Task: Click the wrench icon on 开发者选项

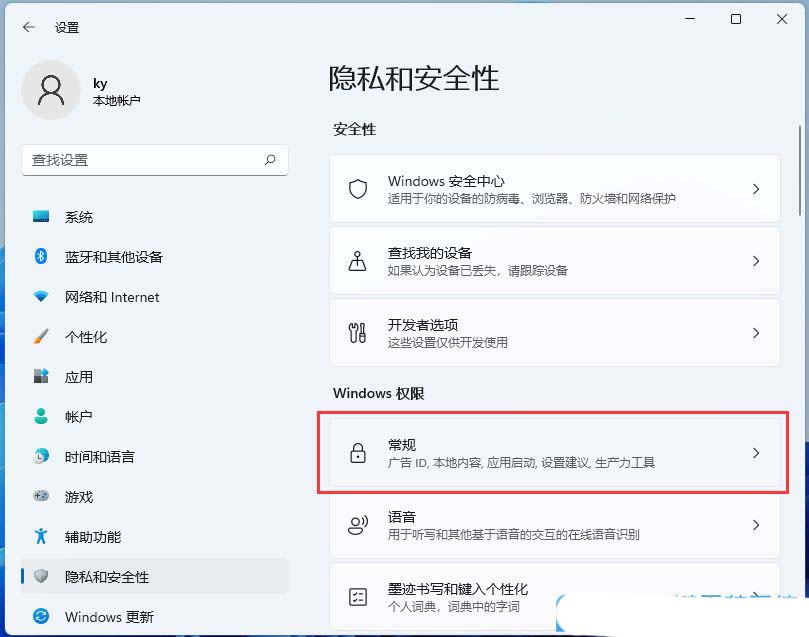Action: click(x=357, y=332)
